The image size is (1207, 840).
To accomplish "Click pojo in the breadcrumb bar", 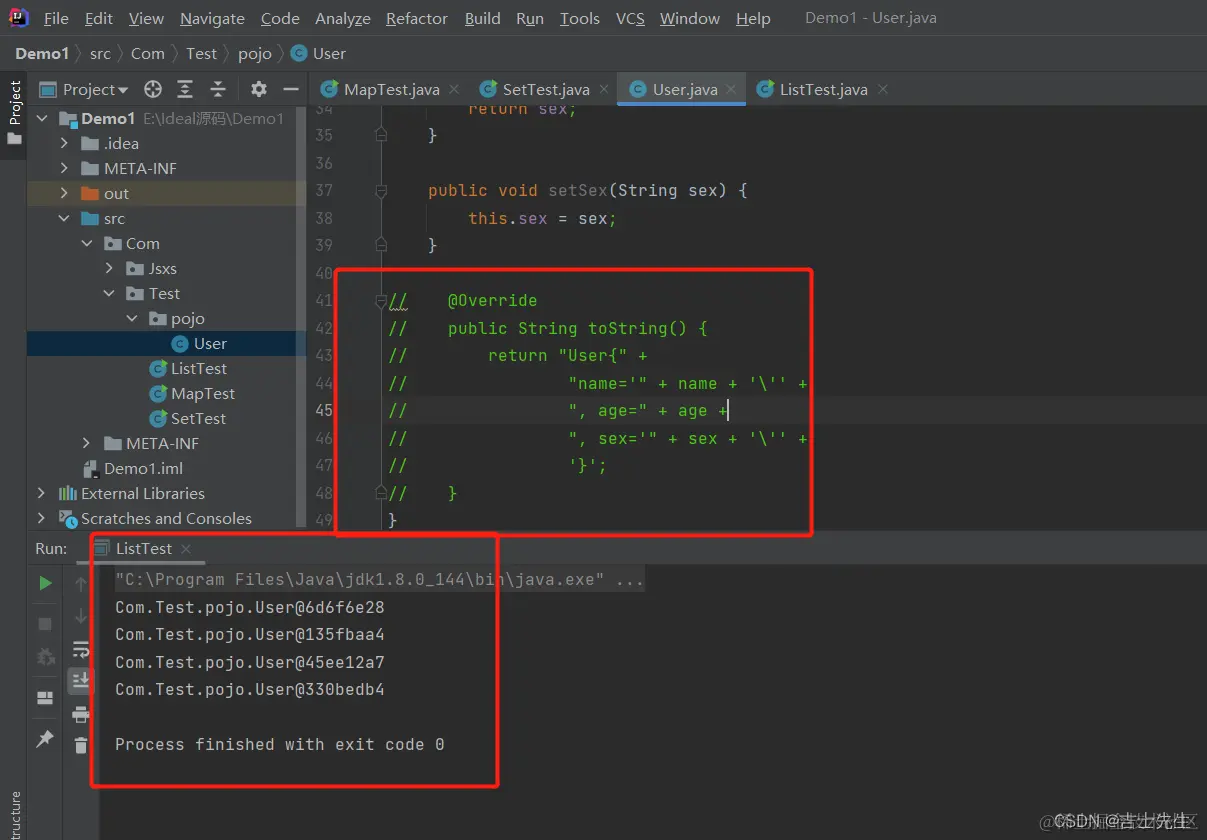I will tap(255, 53).
